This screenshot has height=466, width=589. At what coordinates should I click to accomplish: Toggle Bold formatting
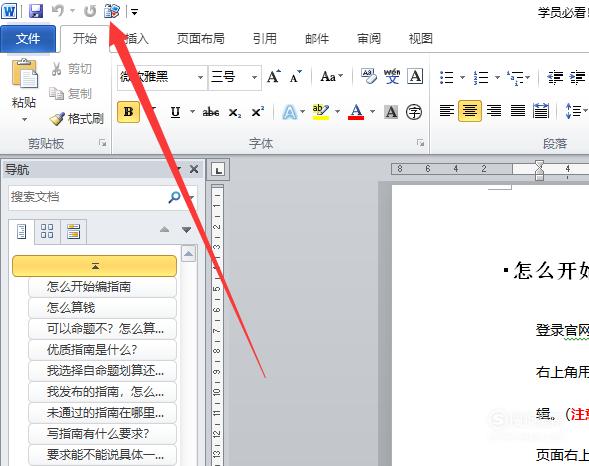click(x=128, y=112)
